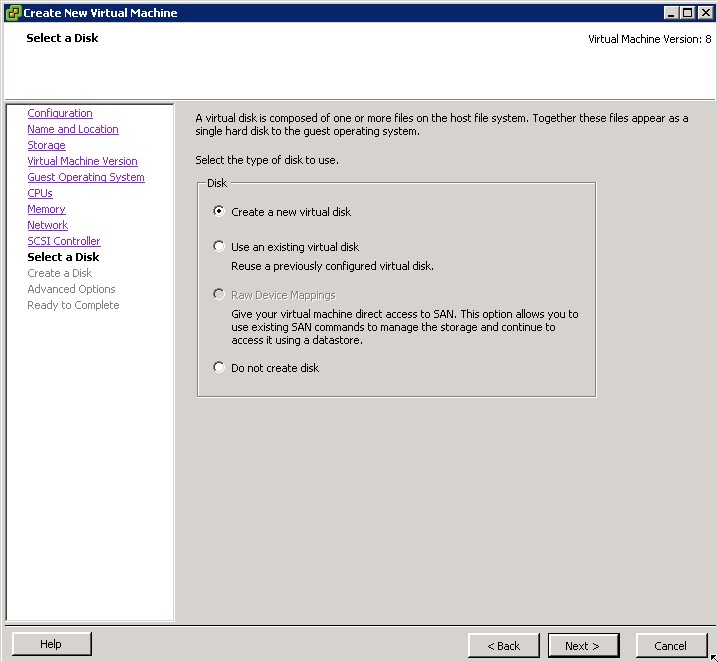The height and width of the screenshot is (662, 718).
Task: Click the VMware icon in the title bar
Action: 12,12
